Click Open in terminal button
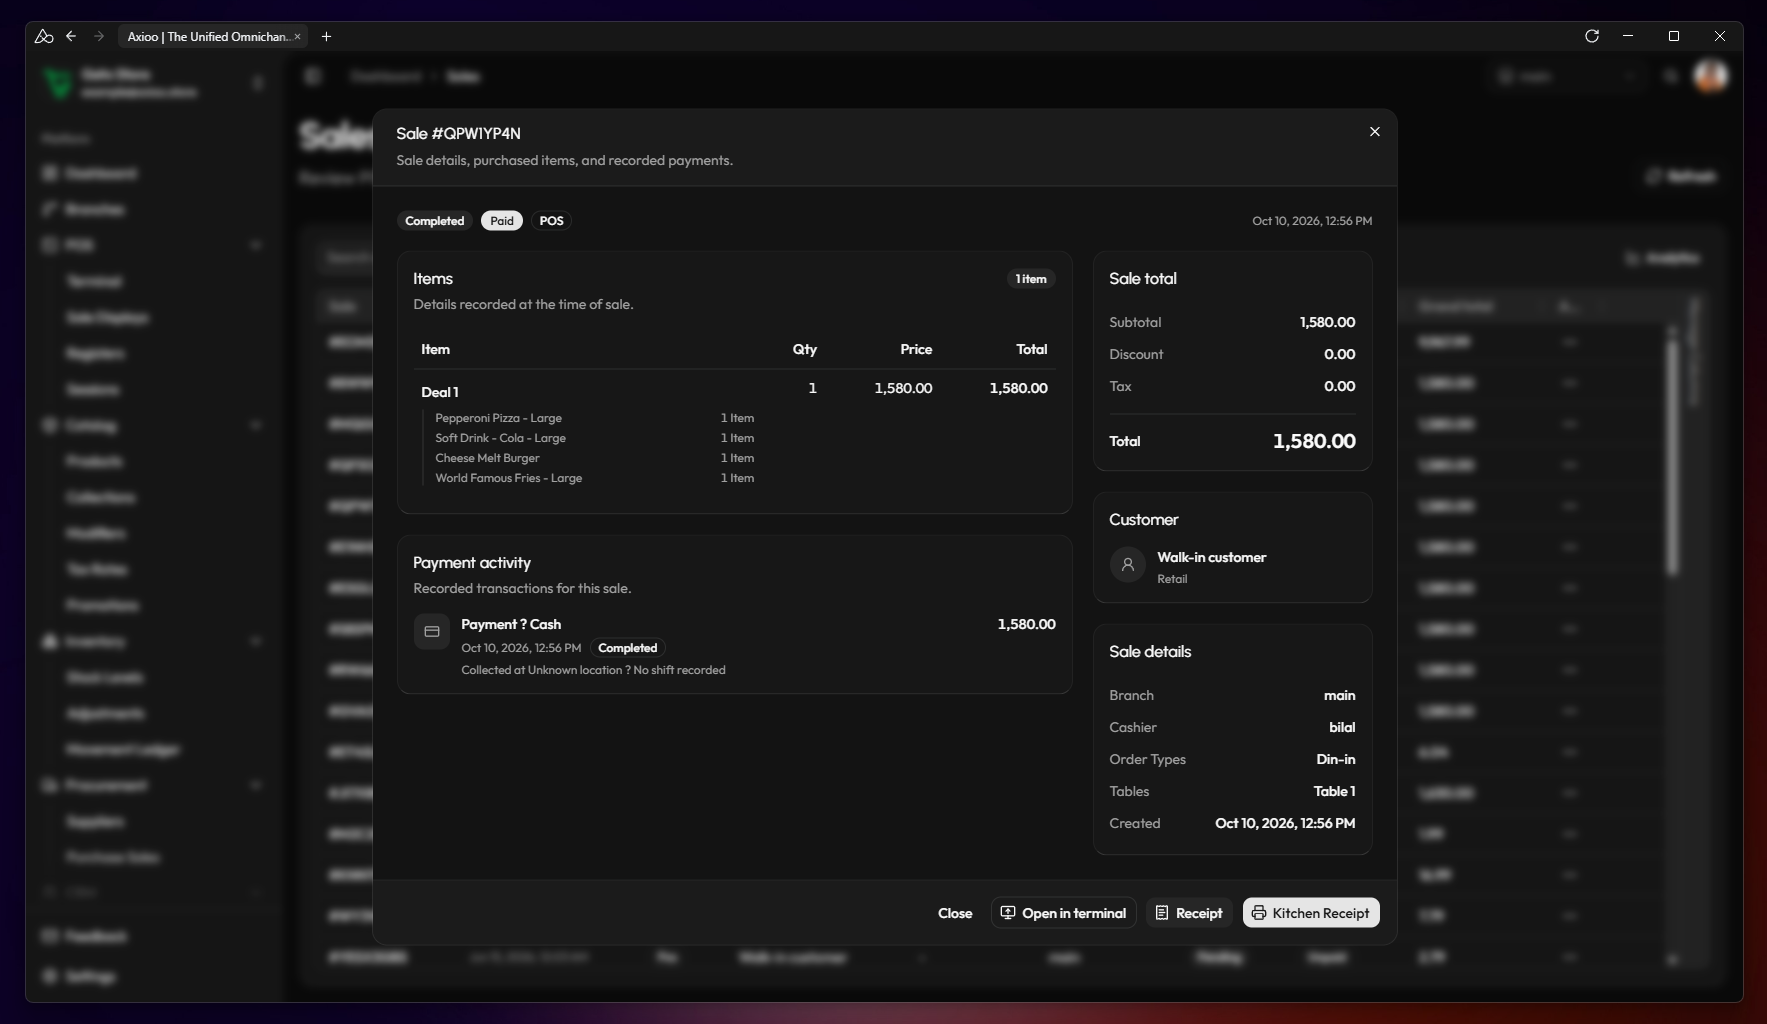 1063,913
